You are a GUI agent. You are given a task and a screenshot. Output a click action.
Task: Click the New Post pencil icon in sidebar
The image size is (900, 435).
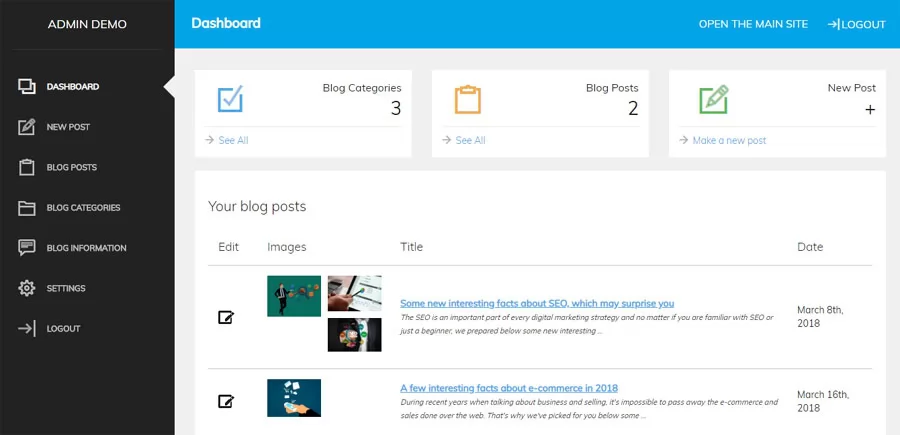(x=26, y=127)
